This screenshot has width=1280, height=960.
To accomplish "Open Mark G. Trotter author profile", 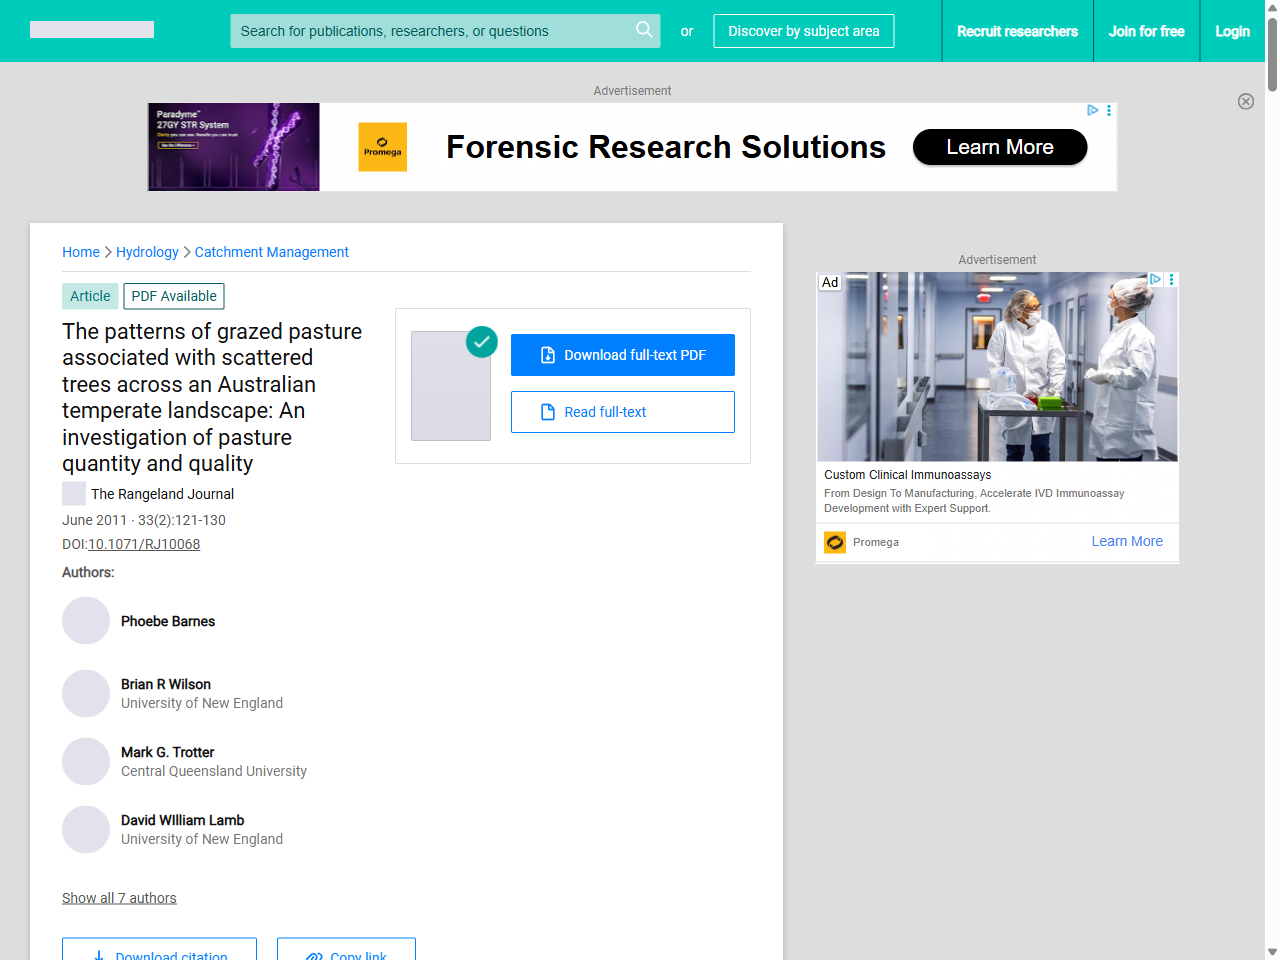I will [168, 752].
